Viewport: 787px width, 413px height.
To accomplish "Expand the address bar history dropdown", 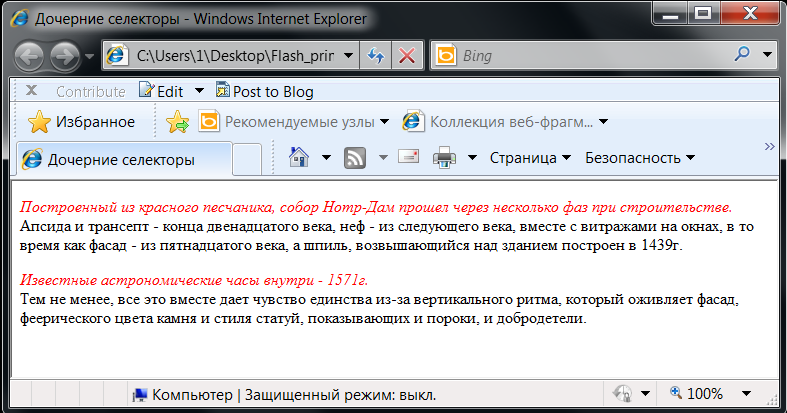I will pyautogui.click(x=348, y=55).
